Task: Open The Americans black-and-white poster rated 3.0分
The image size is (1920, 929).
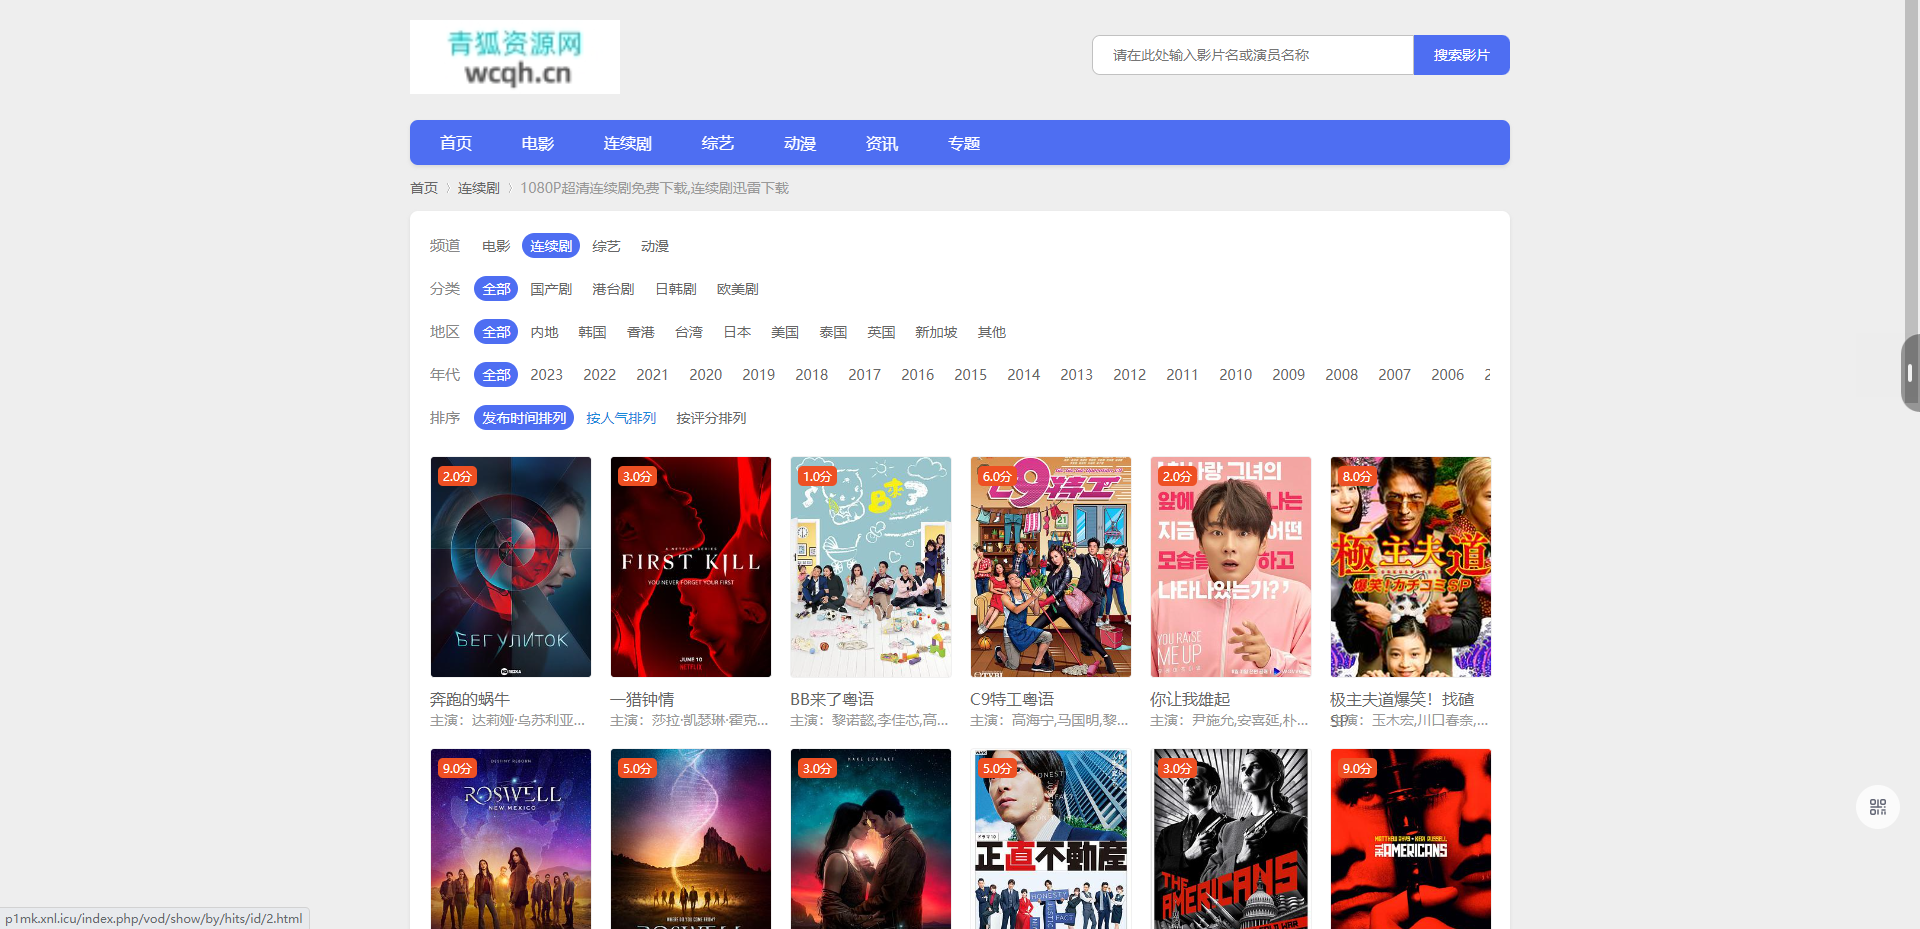Action: pyautogui.click(x=1231, y=839)
